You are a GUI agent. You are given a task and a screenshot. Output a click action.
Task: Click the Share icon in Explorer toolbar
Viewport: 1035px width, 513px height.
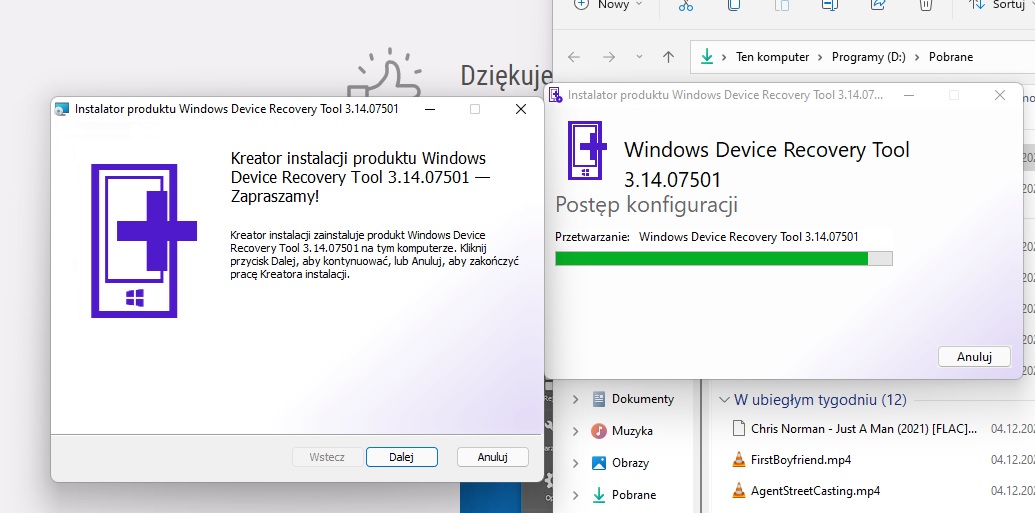coord(878,5)
